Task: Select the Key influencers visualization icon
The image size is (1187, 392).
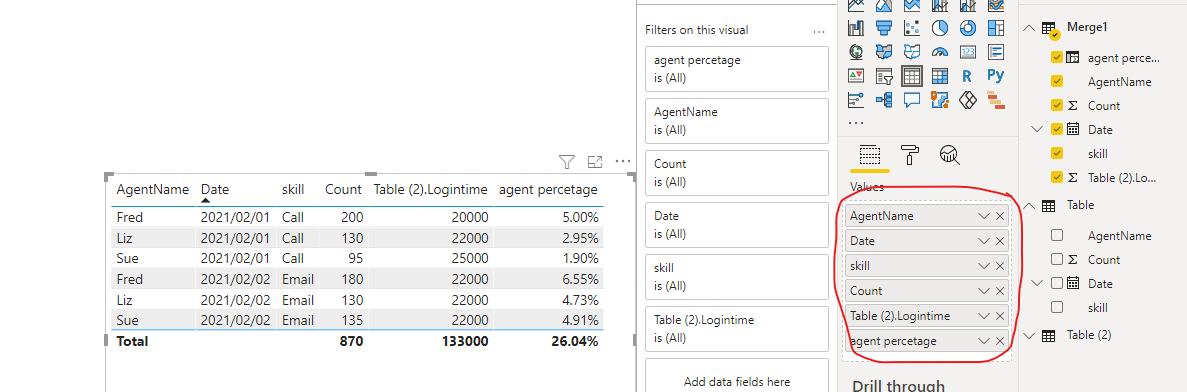Action: tap(856, 99)
